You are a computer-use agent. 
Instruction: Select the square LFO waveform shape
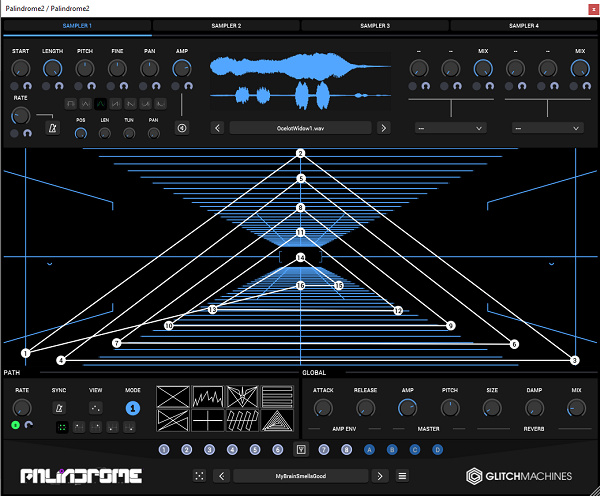(70, 104)
